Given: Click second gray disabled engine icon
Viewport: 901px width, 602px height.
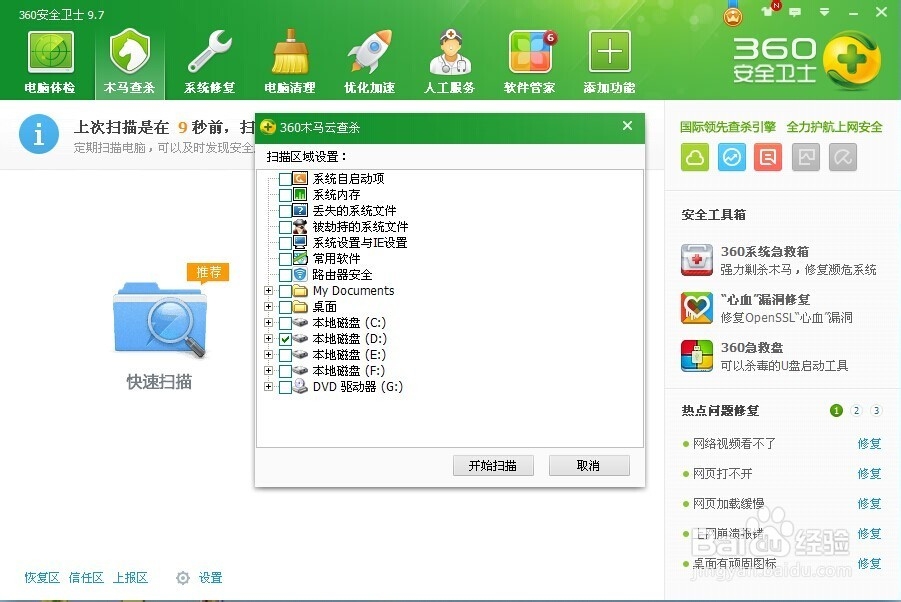Looking at the screenshot, I should [x=842, y=157].
